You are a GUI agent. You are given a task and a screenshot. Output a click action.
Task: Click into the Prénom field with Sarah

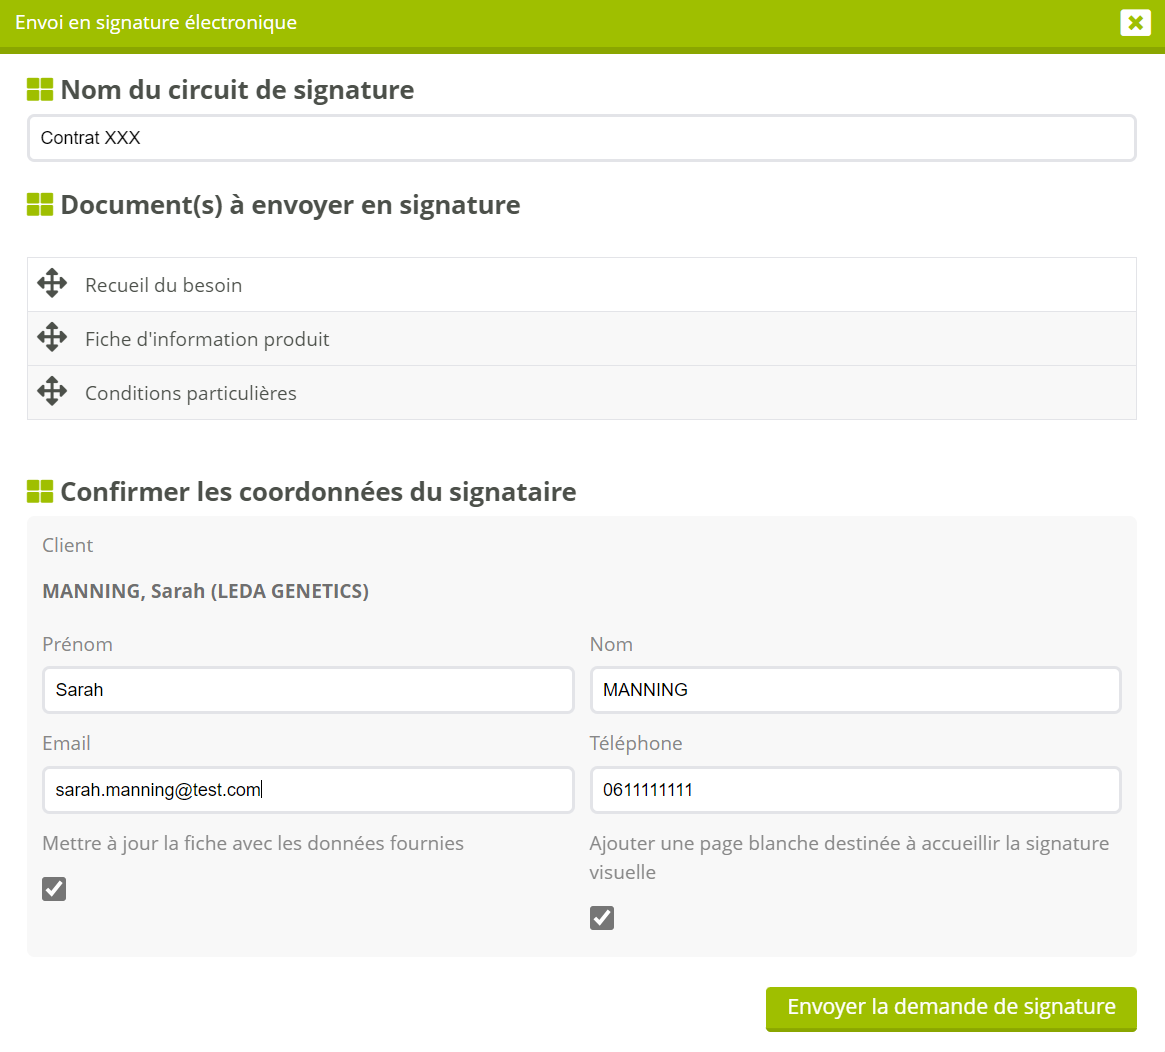pos(308,690)
